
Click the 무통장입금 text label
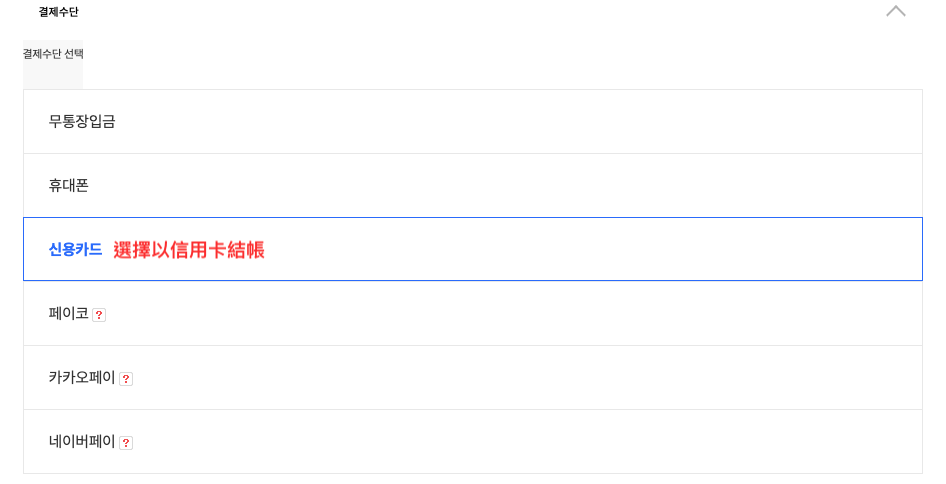click(x=82, y=122)
